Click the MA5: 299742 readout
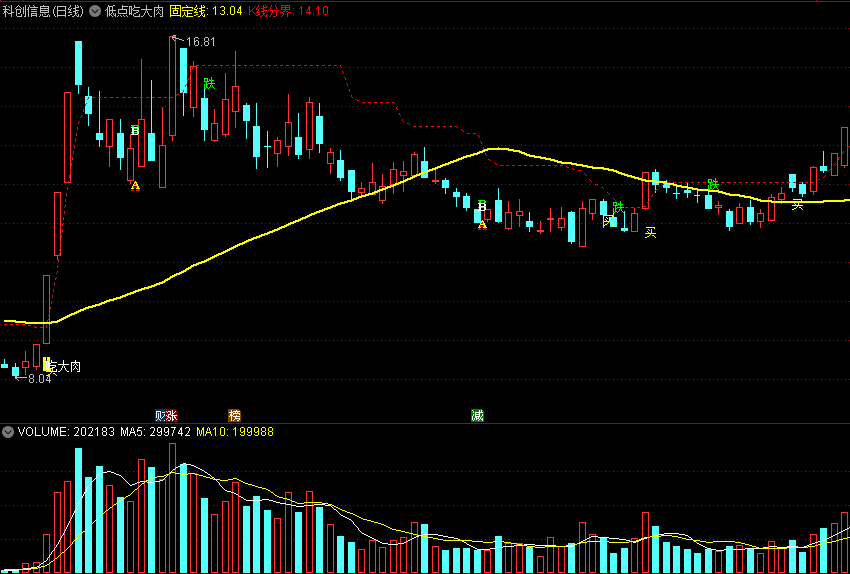The height and width of the screenshot is (574, 850). pos(156,432)
